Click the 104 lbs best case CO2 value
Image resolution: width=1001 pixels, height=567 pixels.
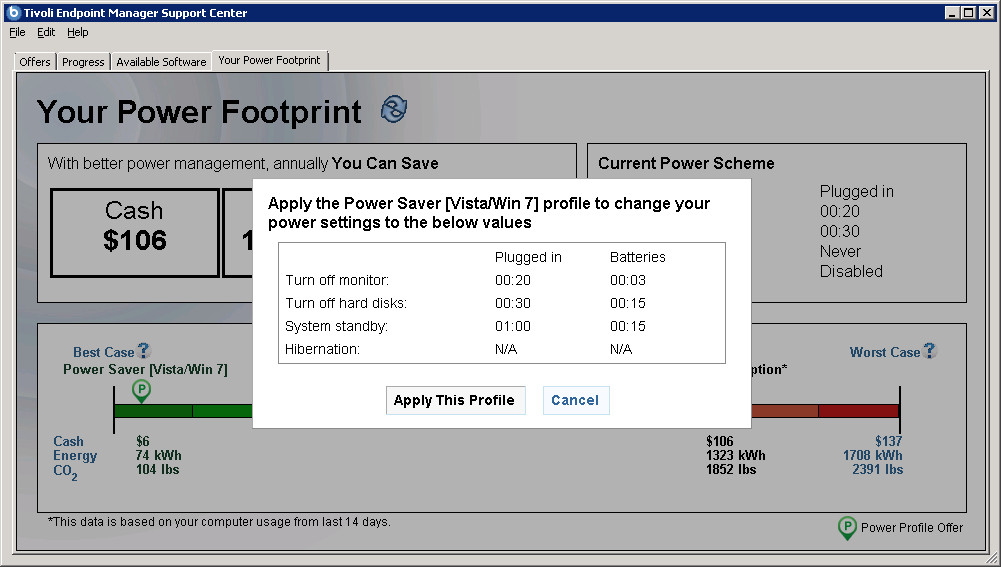pos(157,469)
